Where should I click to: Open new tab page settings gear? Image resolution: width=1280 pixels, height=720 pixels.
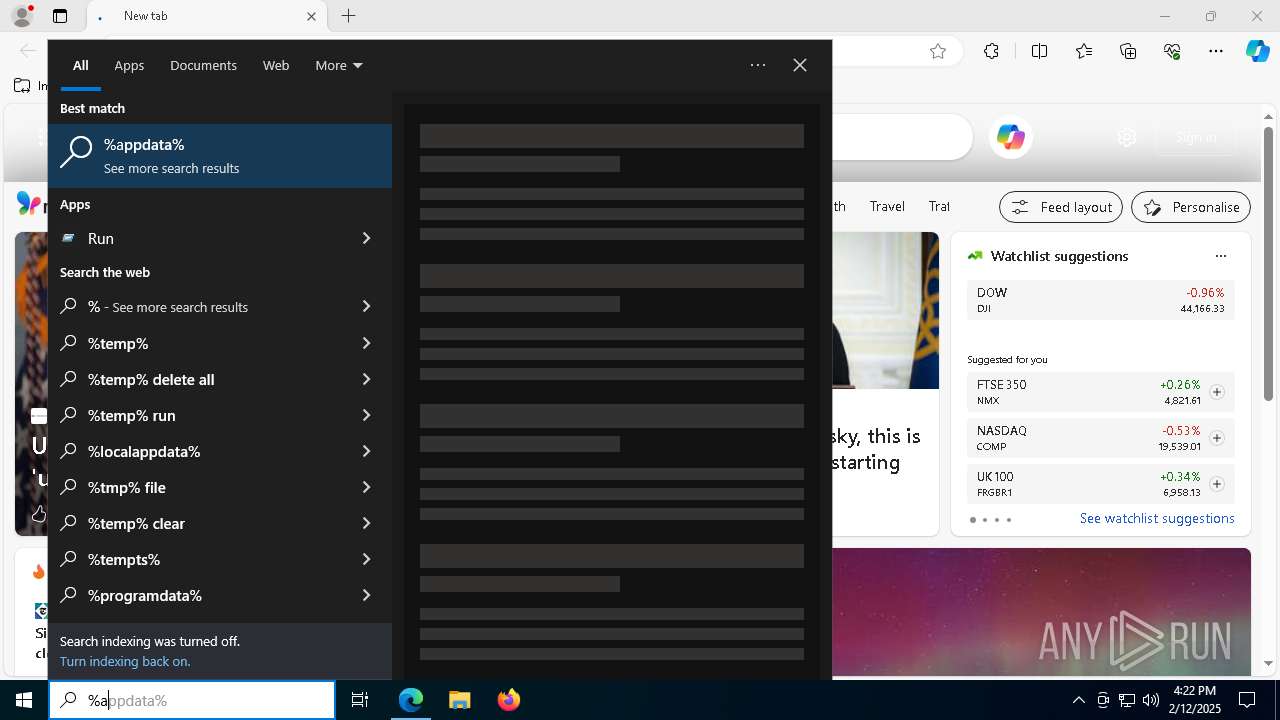(1127, 137)
